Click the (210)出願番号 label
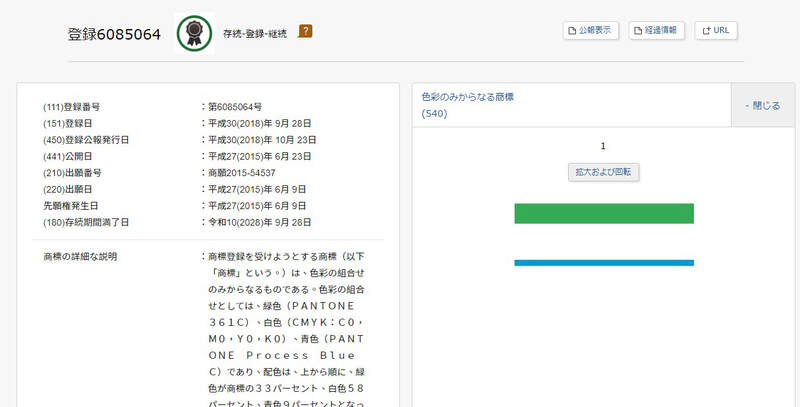The height and width of the screenshot is (407, 800). click(x=72, y=173)
